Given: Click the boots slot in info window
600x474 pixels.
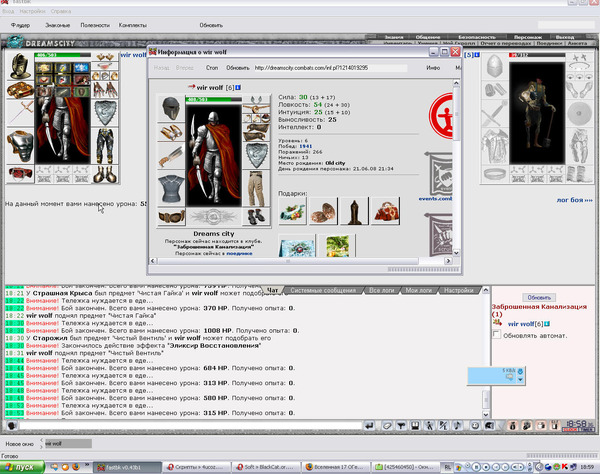Looking at the screenshot, I should (256, 217).
